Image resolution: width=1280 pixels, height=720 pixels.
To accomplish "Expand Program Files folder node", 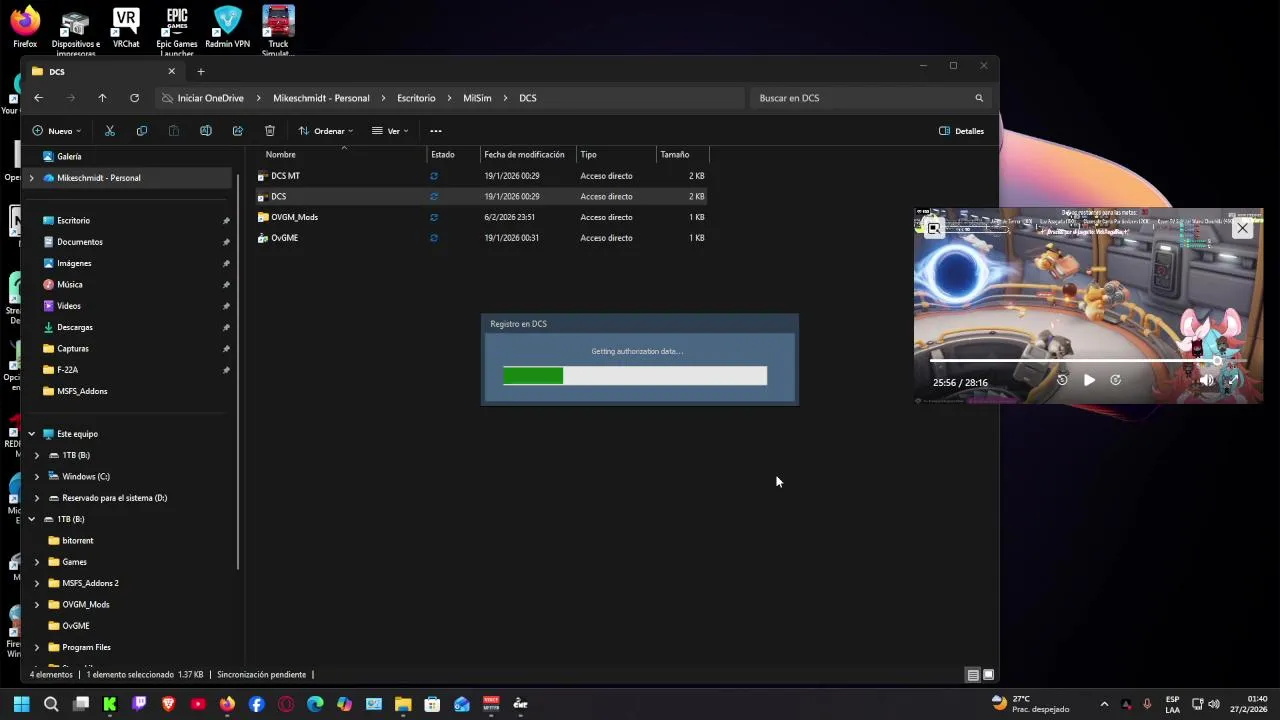I will pyautogui.click(x=37, y=648).
